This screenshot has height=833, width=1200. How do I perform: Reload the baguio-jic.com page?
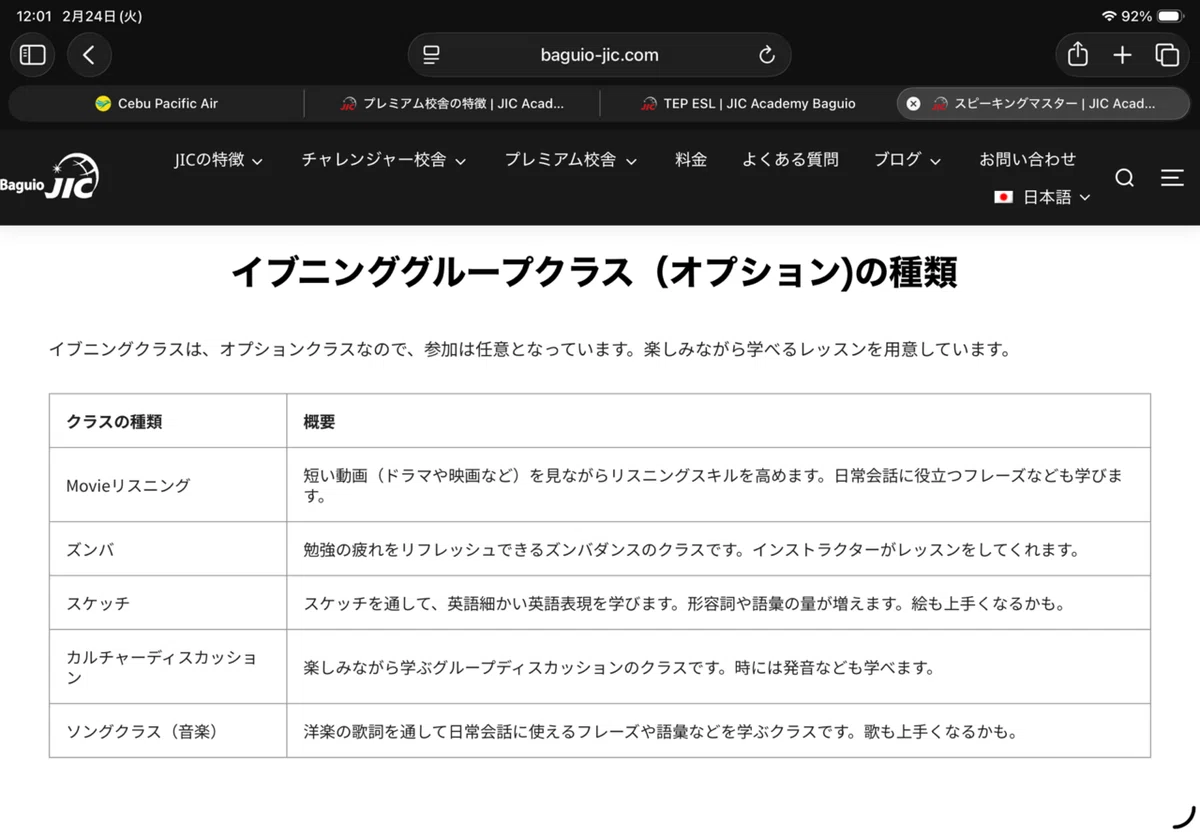coord(767,55)
